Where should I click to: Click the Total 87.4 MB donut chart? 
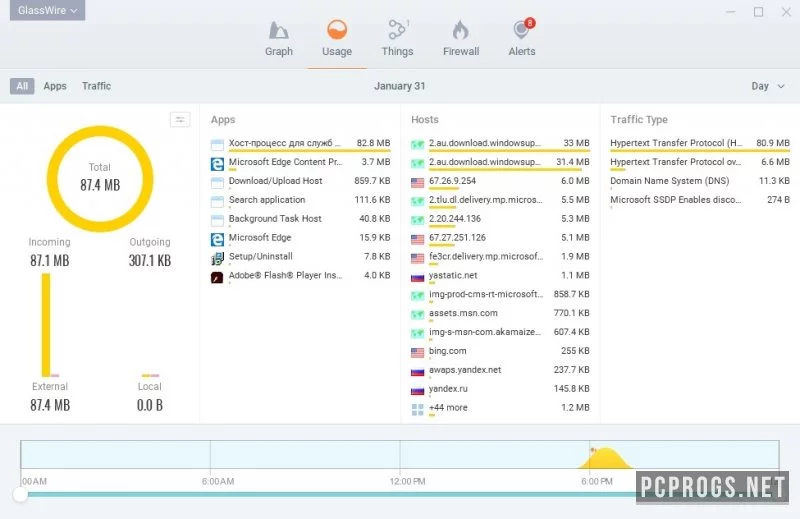click(100, 179)
